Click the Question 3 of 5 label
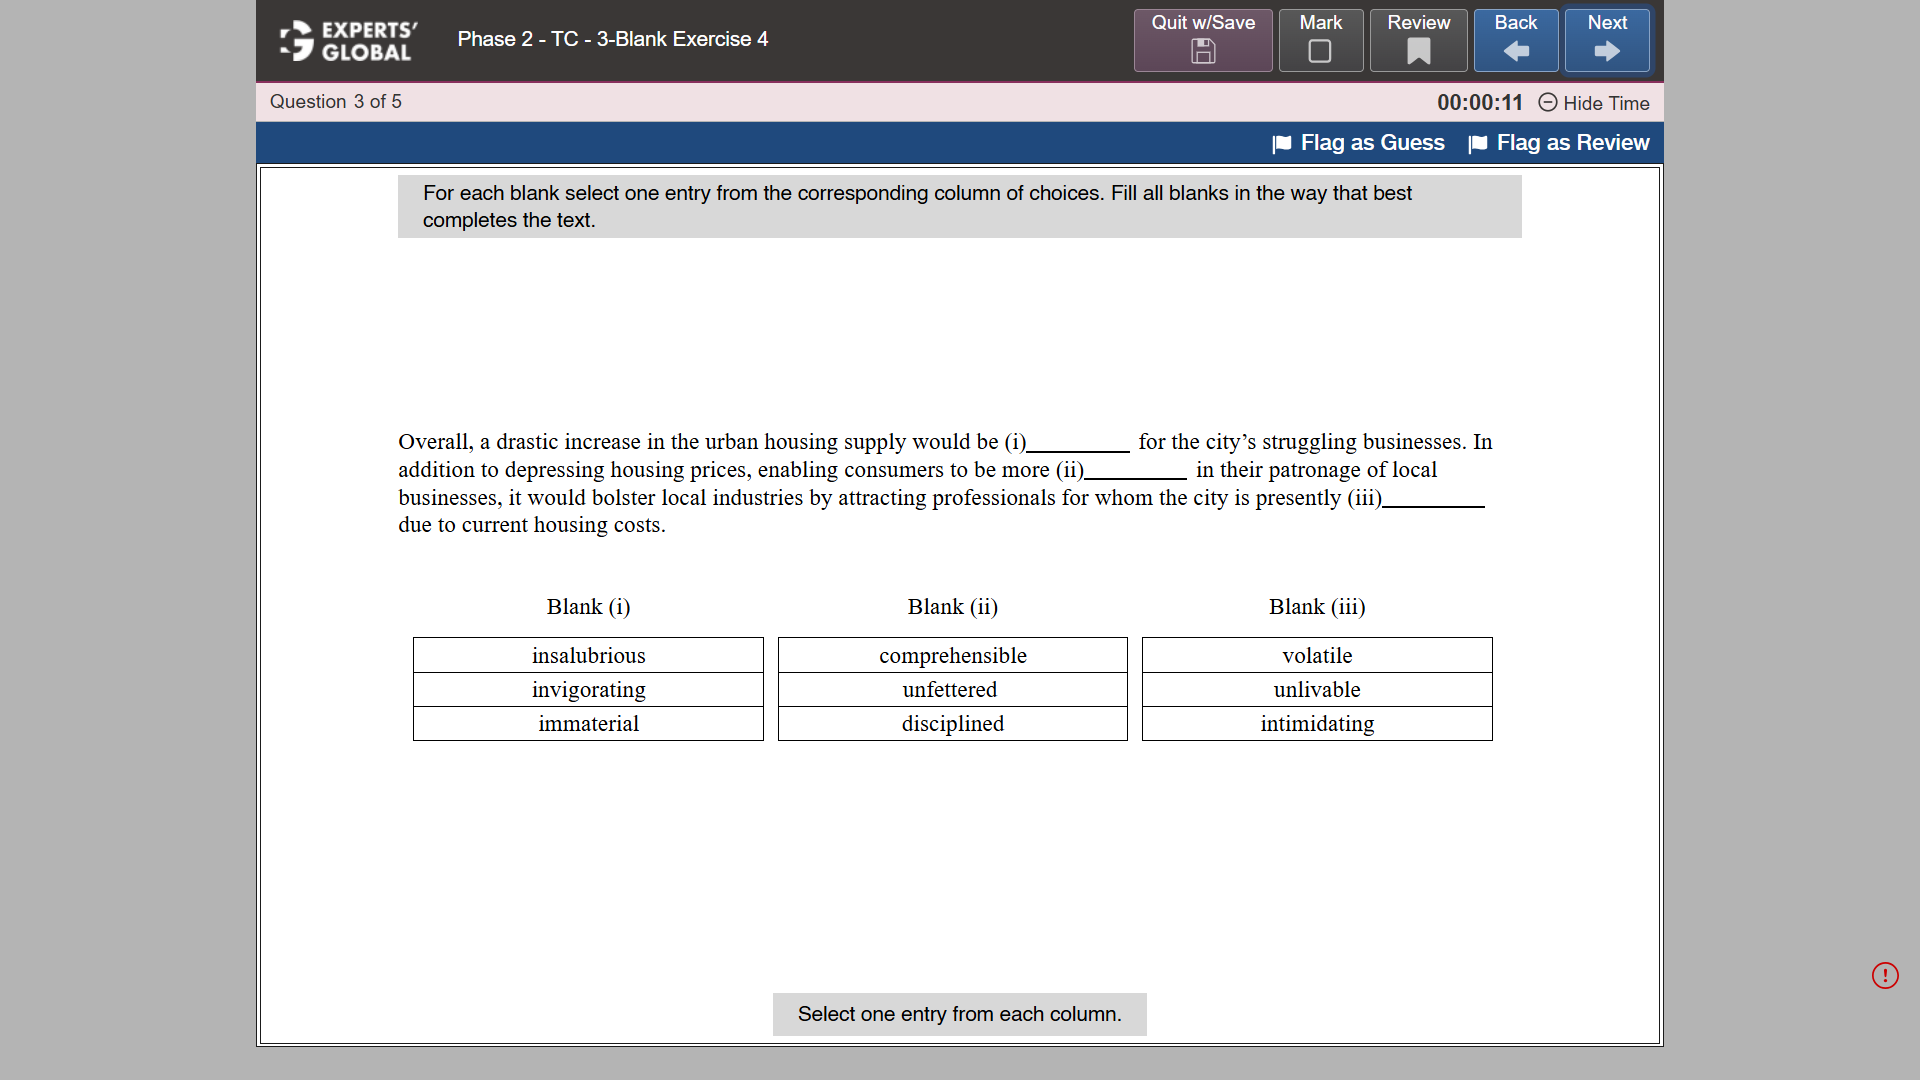 tap(335, 101)
